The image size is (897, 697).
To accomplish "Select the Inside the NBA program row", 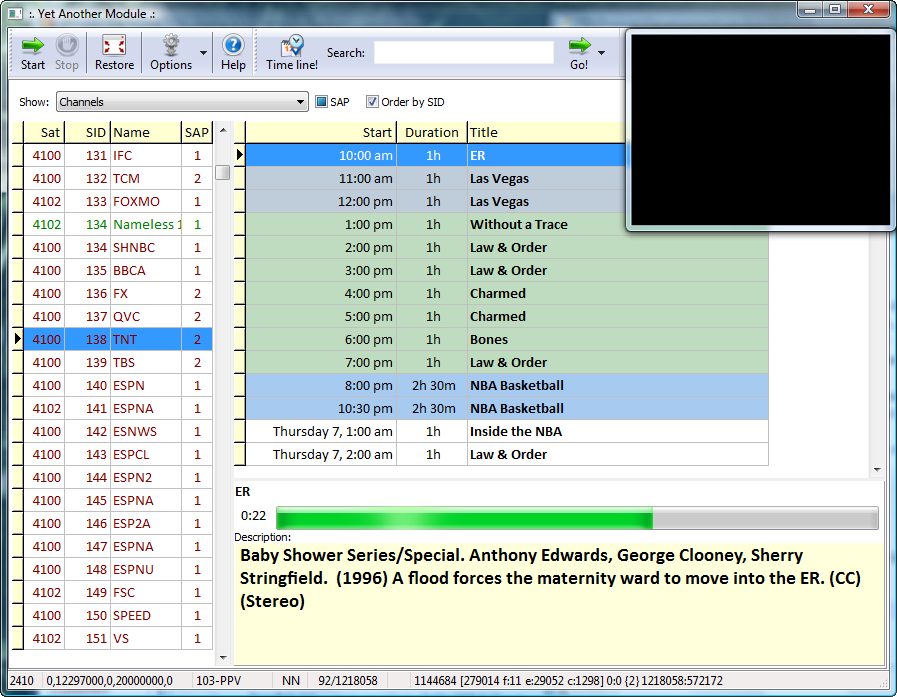I will click(x=507, y=431).
